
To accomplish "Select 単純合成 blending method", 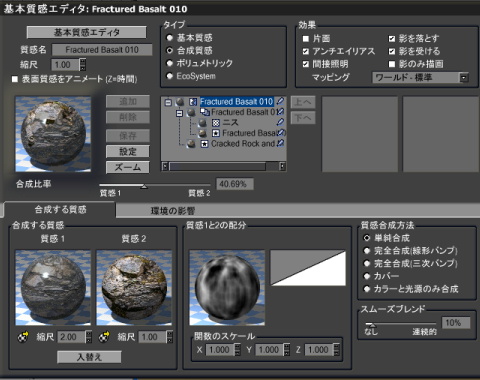I will point(367,238).
